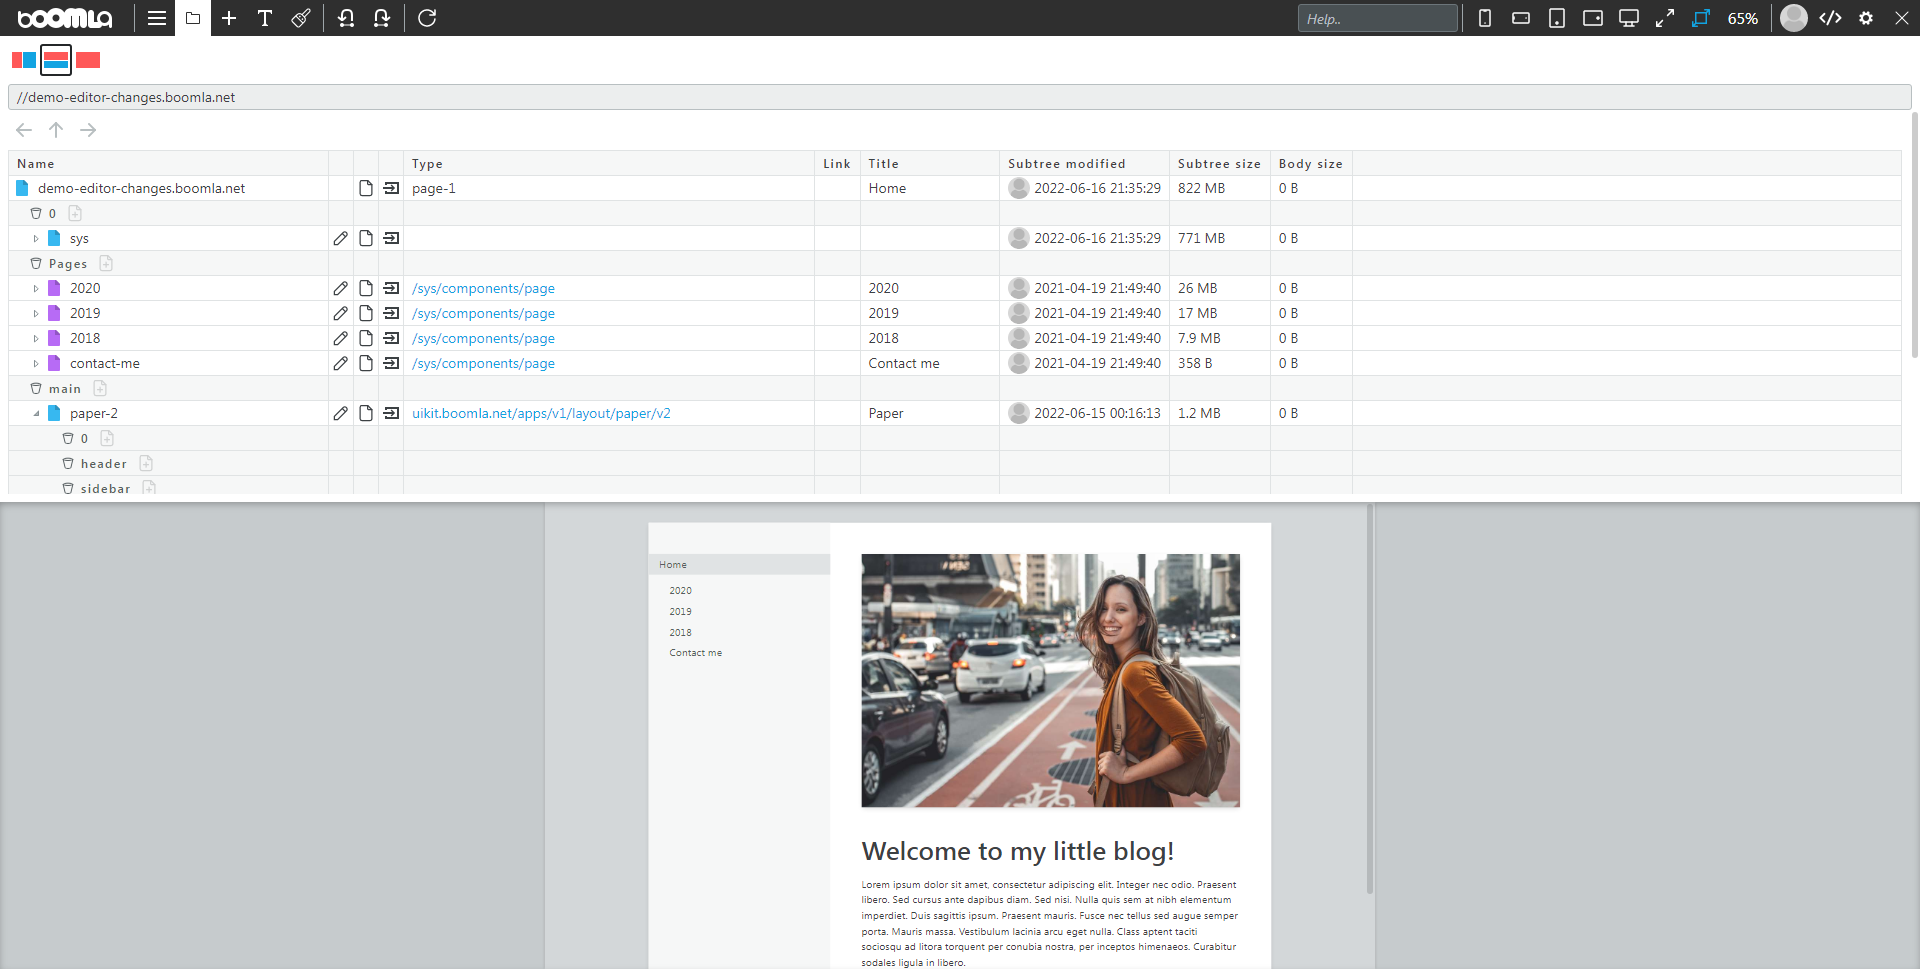This screenshot has width=1920, height=969.
Task: Switch to mobile portrait preview
Action: pos(1484,18)
